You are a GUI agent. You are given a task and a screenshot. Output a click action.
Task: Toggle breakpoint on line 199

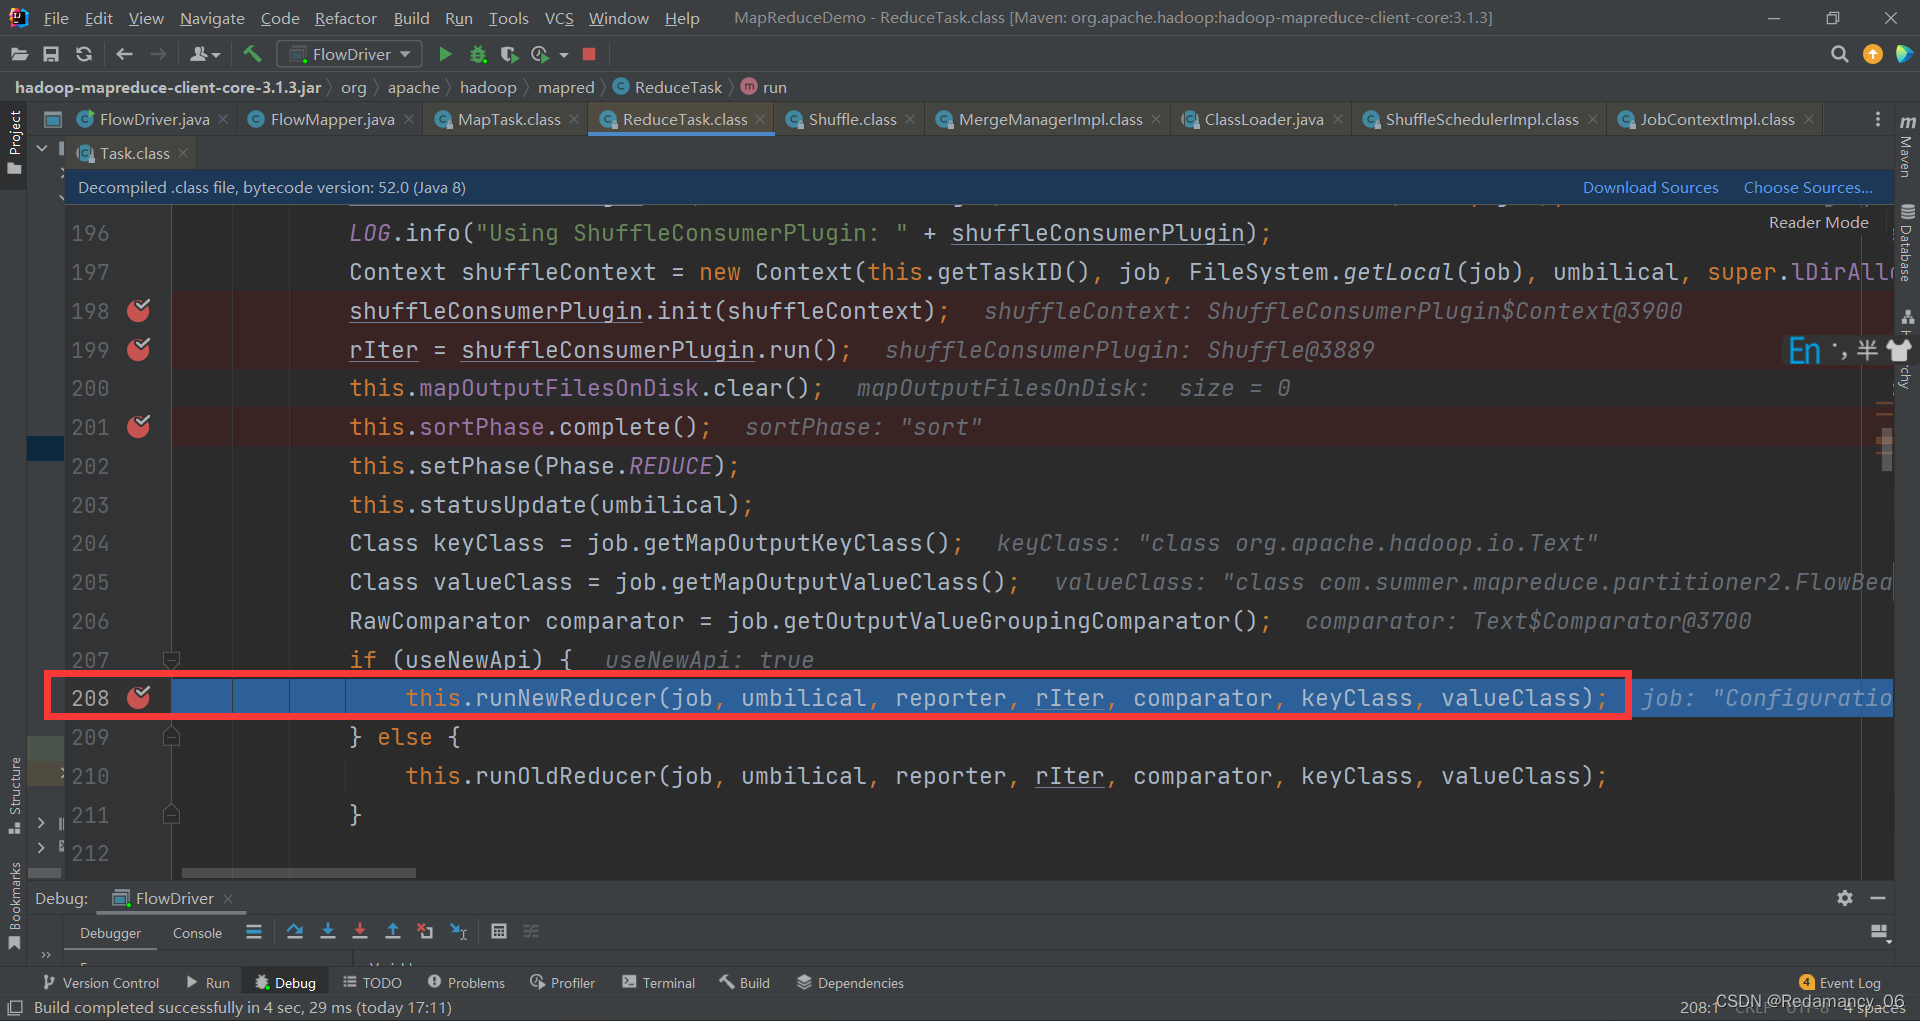(139, 349)
